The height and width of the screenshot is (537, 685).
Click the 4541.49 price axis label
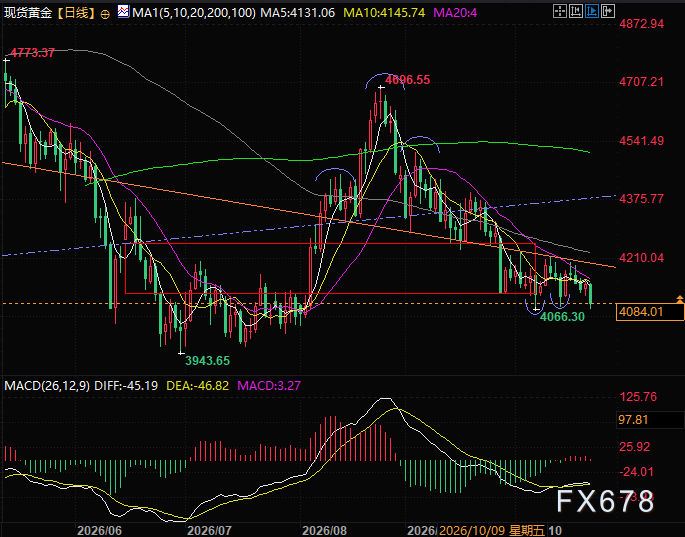click(x=641, y=141)
